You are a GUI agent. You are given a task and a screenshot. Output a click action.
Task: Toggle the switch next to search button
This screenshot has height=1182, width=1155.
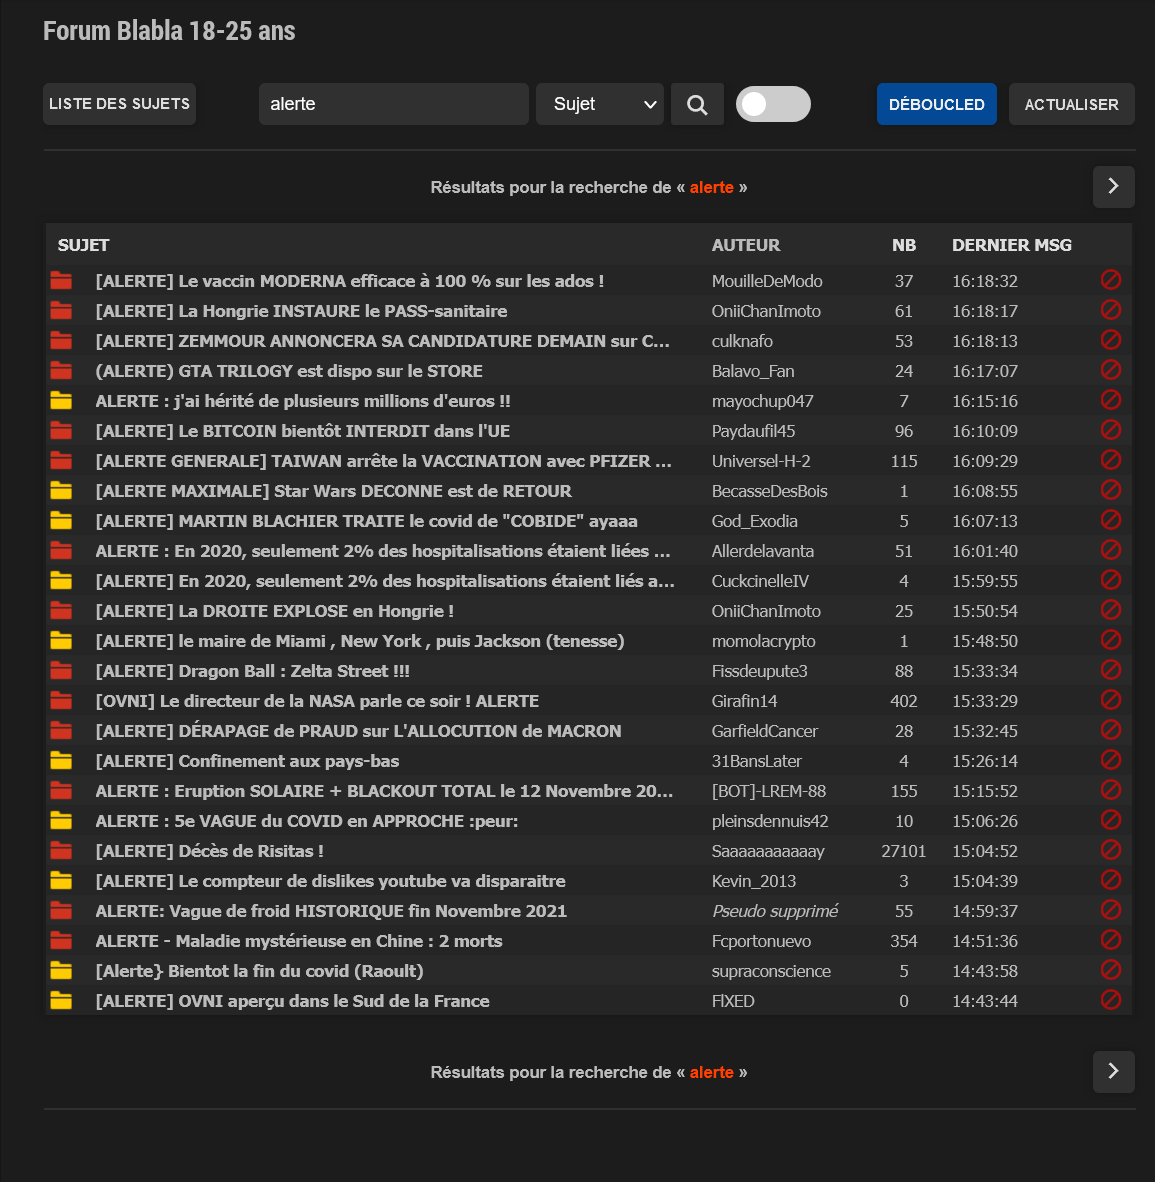click(x=773, y=104)
